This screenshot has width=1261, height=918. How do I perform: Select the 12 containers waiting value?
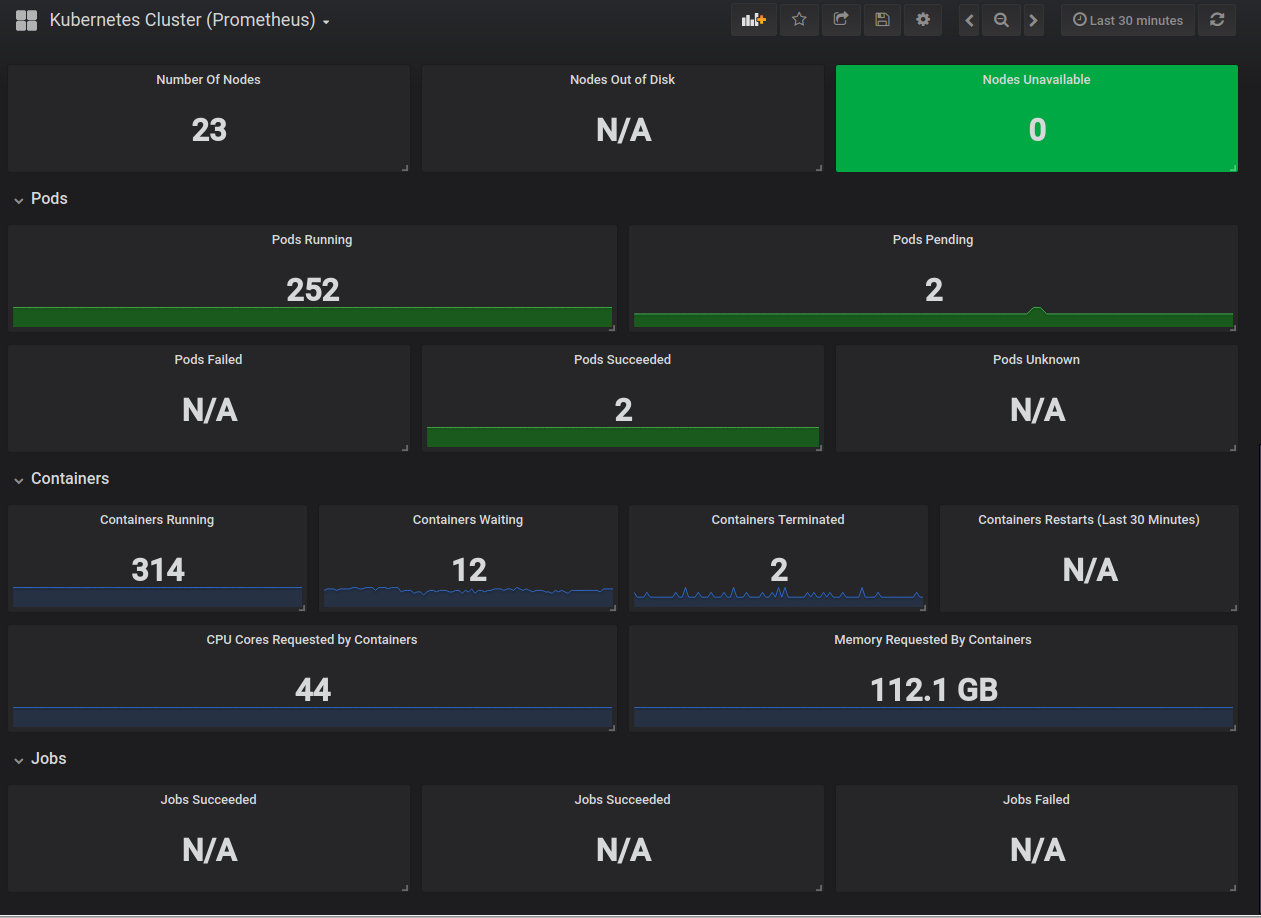coord(469,570)
